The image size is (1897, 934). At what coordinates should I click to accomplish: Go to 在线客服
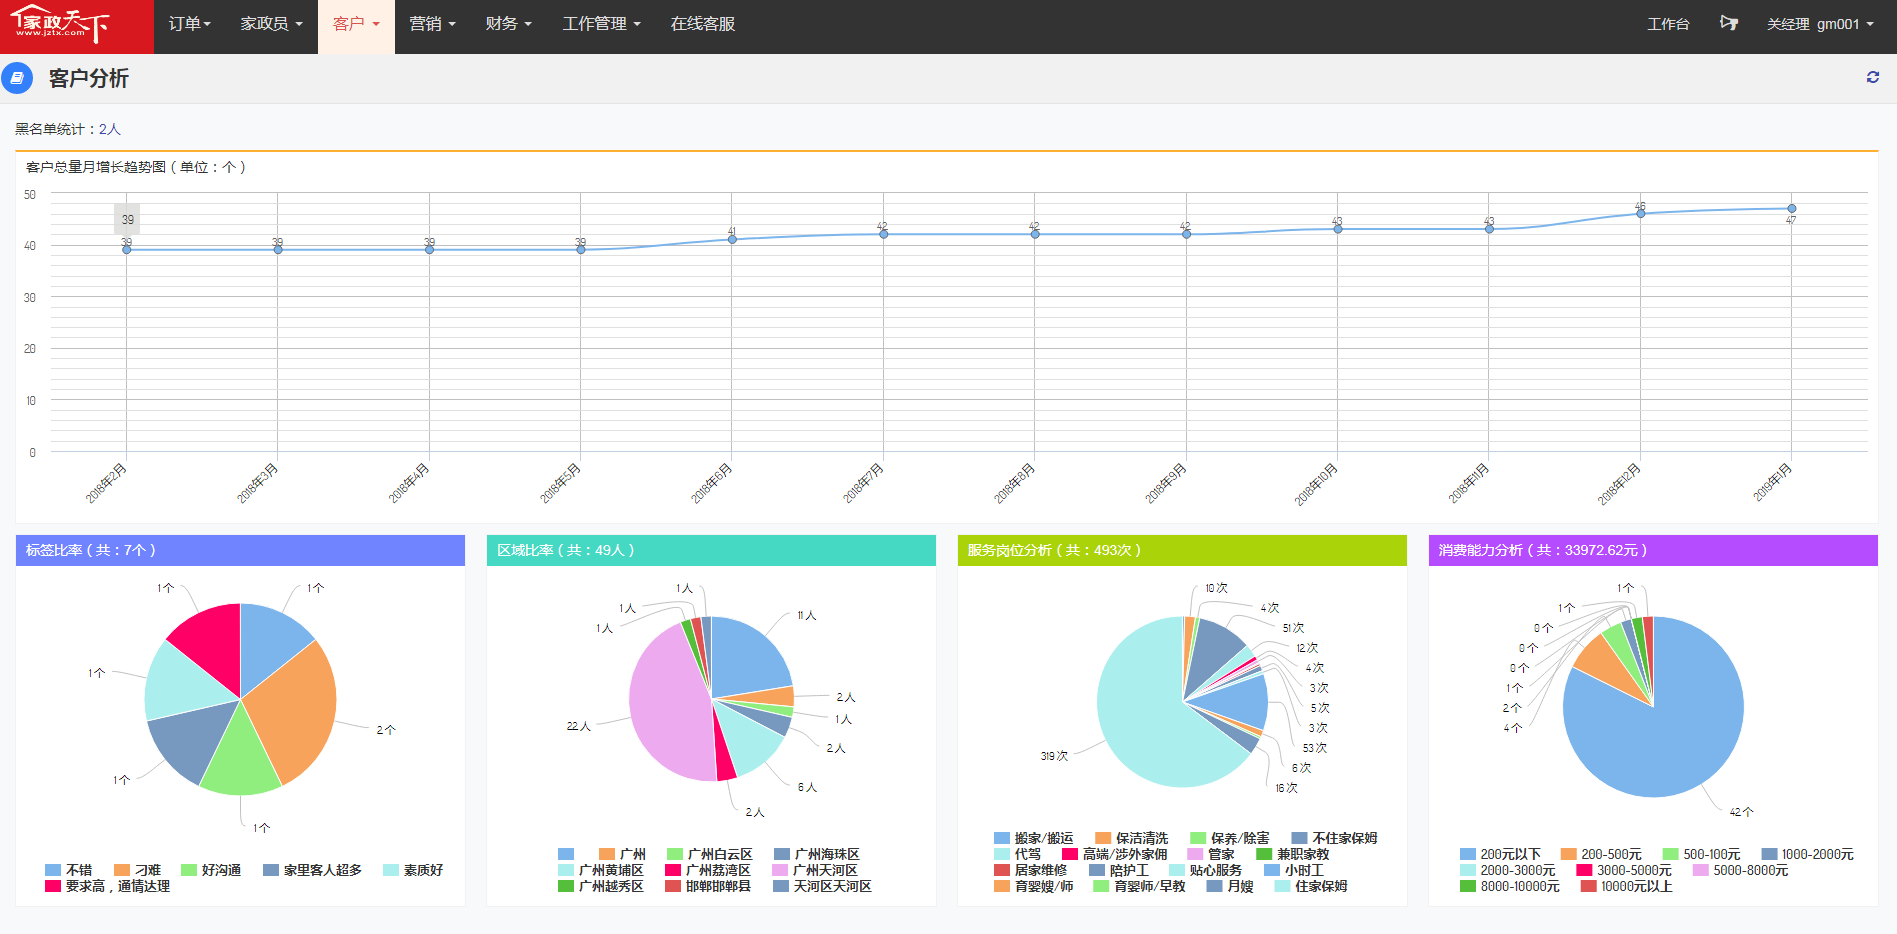(x=702, y=24)
